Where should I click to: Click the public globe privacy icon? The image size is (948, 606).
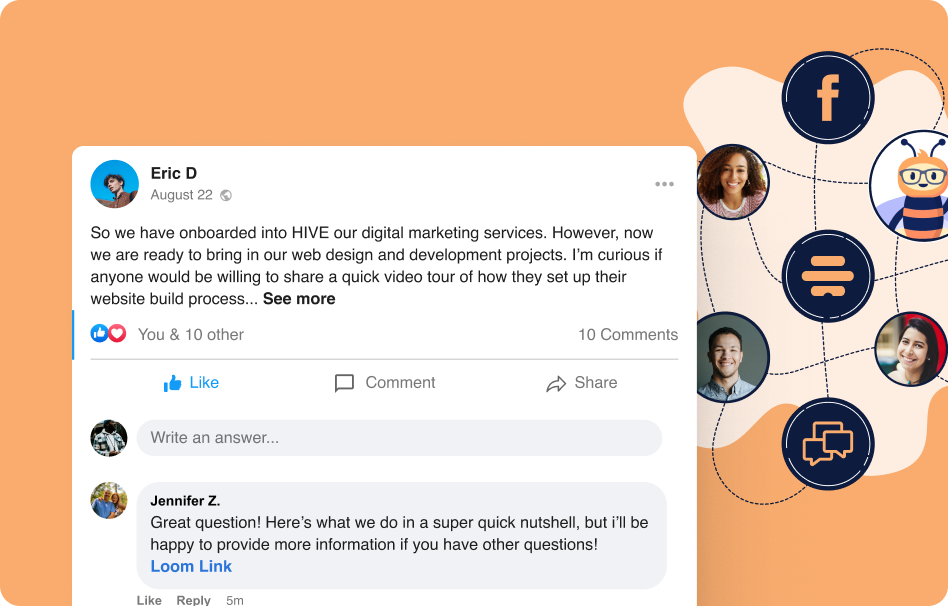click(226, 195)
